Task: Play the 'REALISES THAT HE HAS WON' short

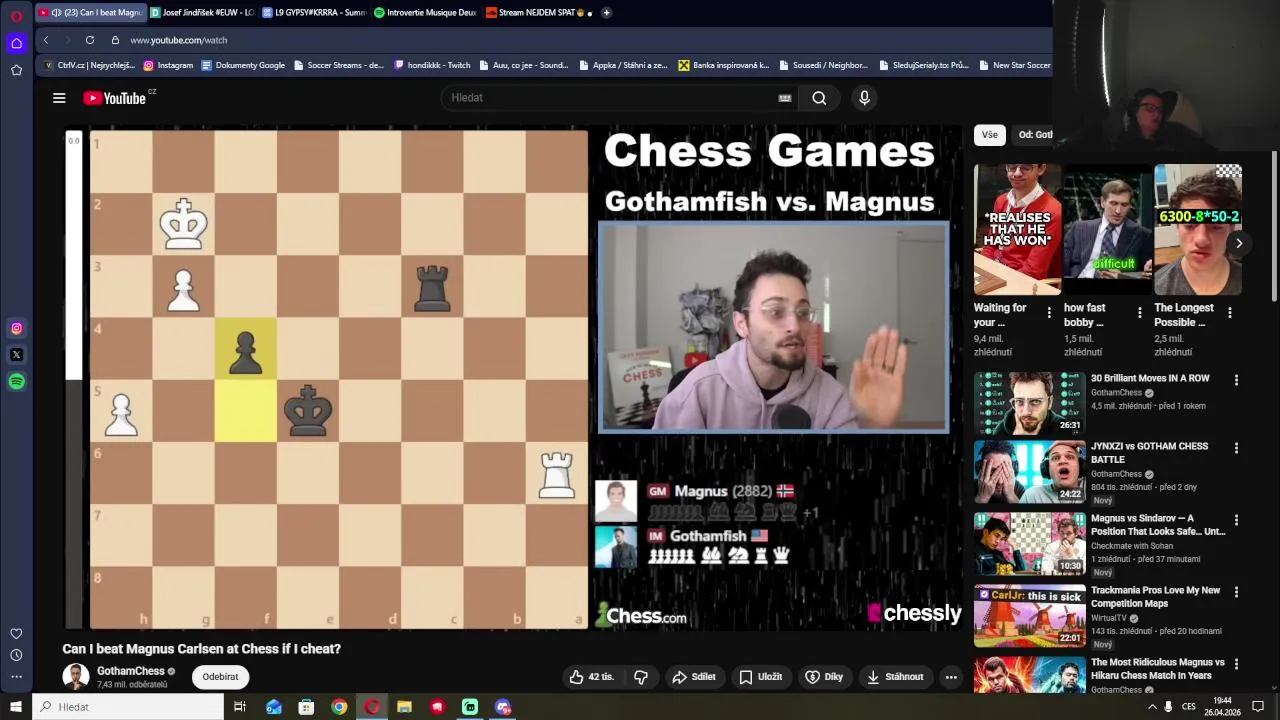Action: 1017,229
